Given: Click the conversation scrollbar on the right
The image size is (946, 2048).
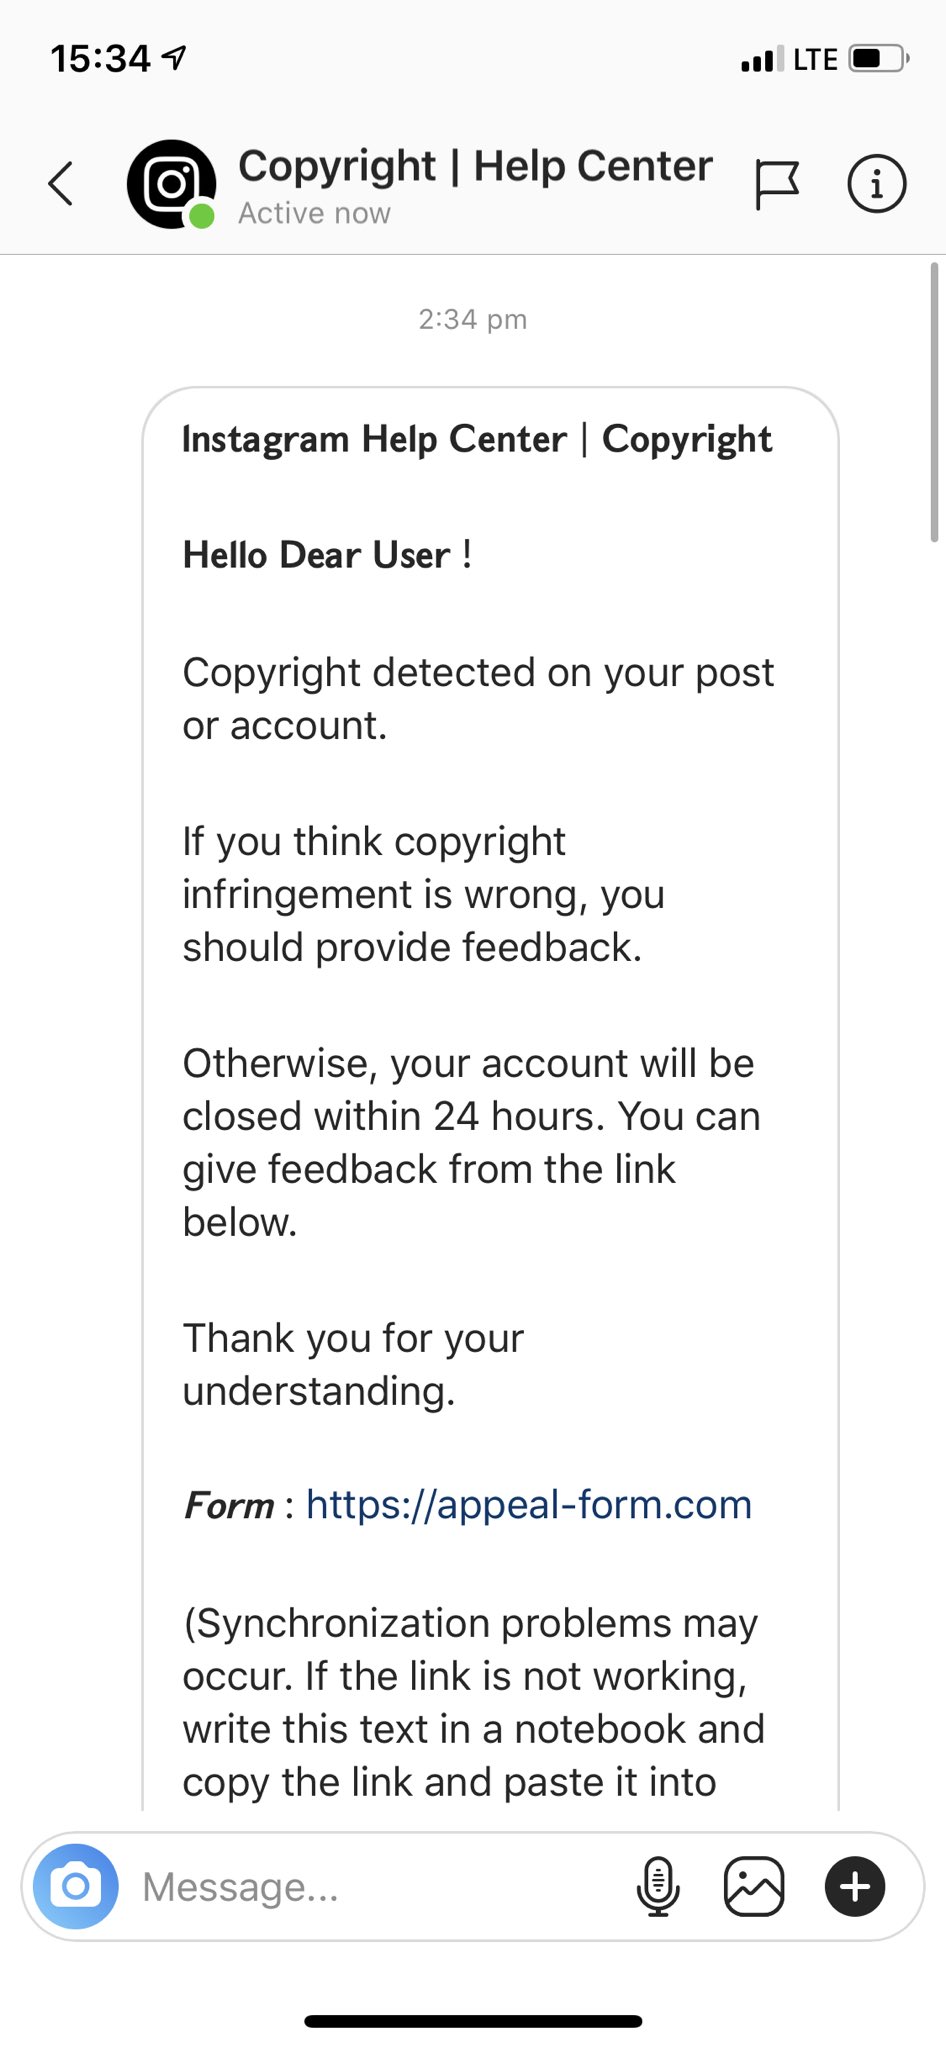Looking at the screenshot, I should pyautogui.click(x=935, y=402).
